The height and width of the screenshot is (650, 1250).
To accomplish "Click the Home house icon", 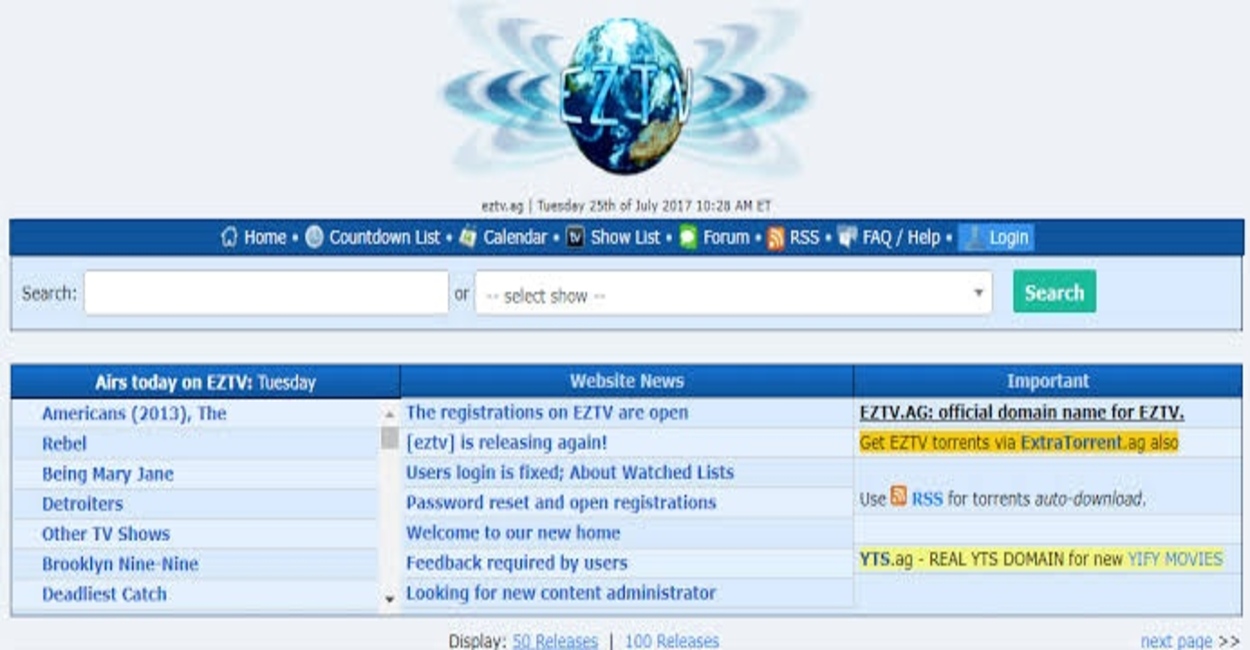I will click(229, 237).
